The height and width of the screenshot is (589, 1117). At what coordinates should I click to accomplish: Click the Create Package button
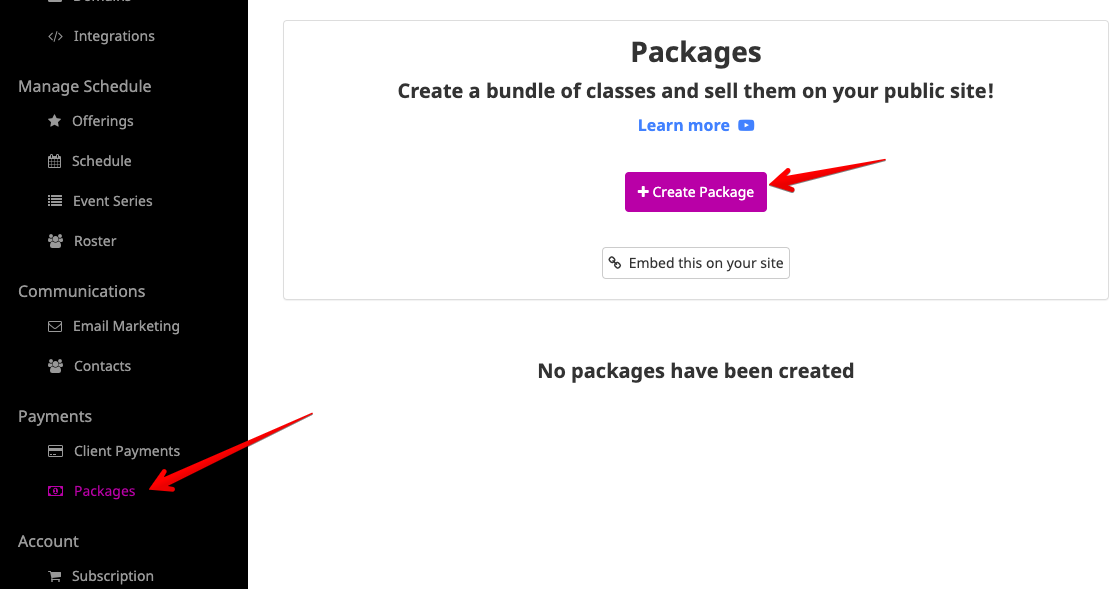tap(696, 192)
